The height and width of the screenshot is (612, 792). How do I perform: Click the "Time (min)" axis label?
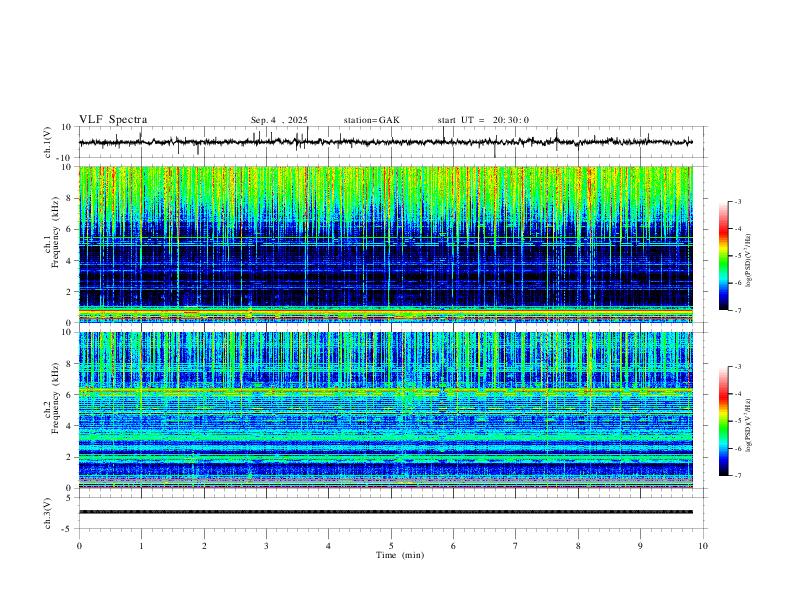tap(400, 555)
